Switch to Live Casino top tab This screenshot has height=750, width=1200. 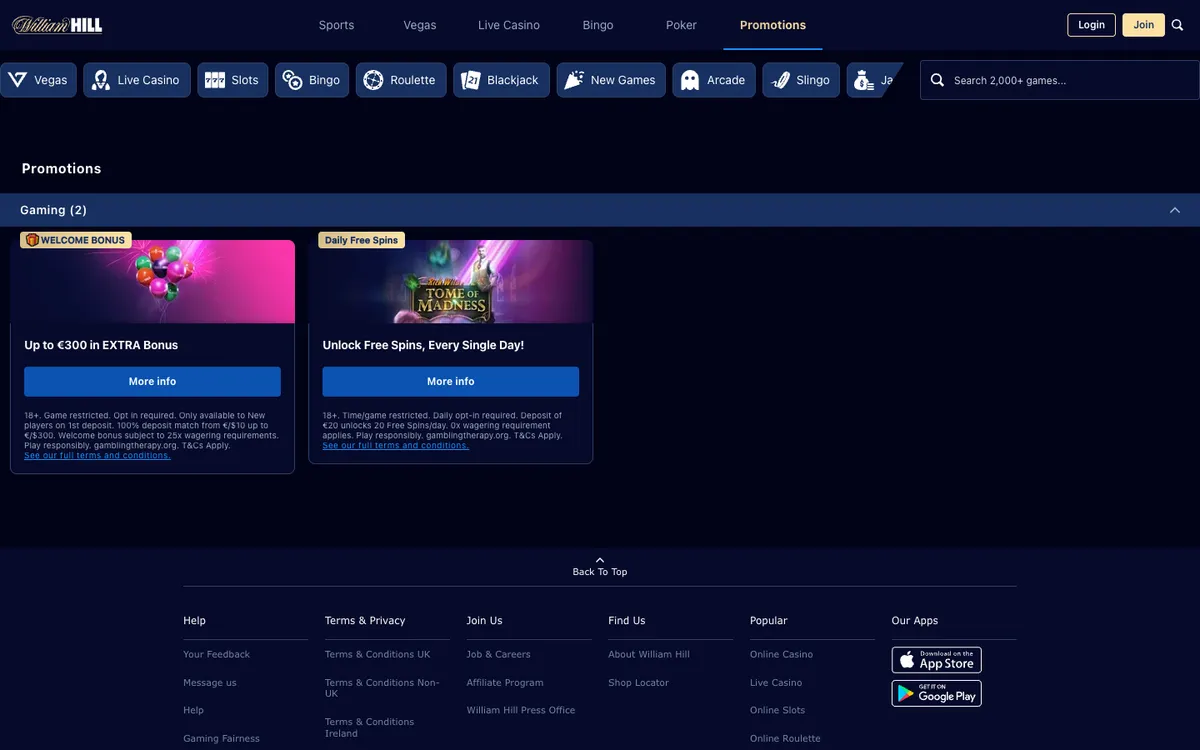pos(509,25)
